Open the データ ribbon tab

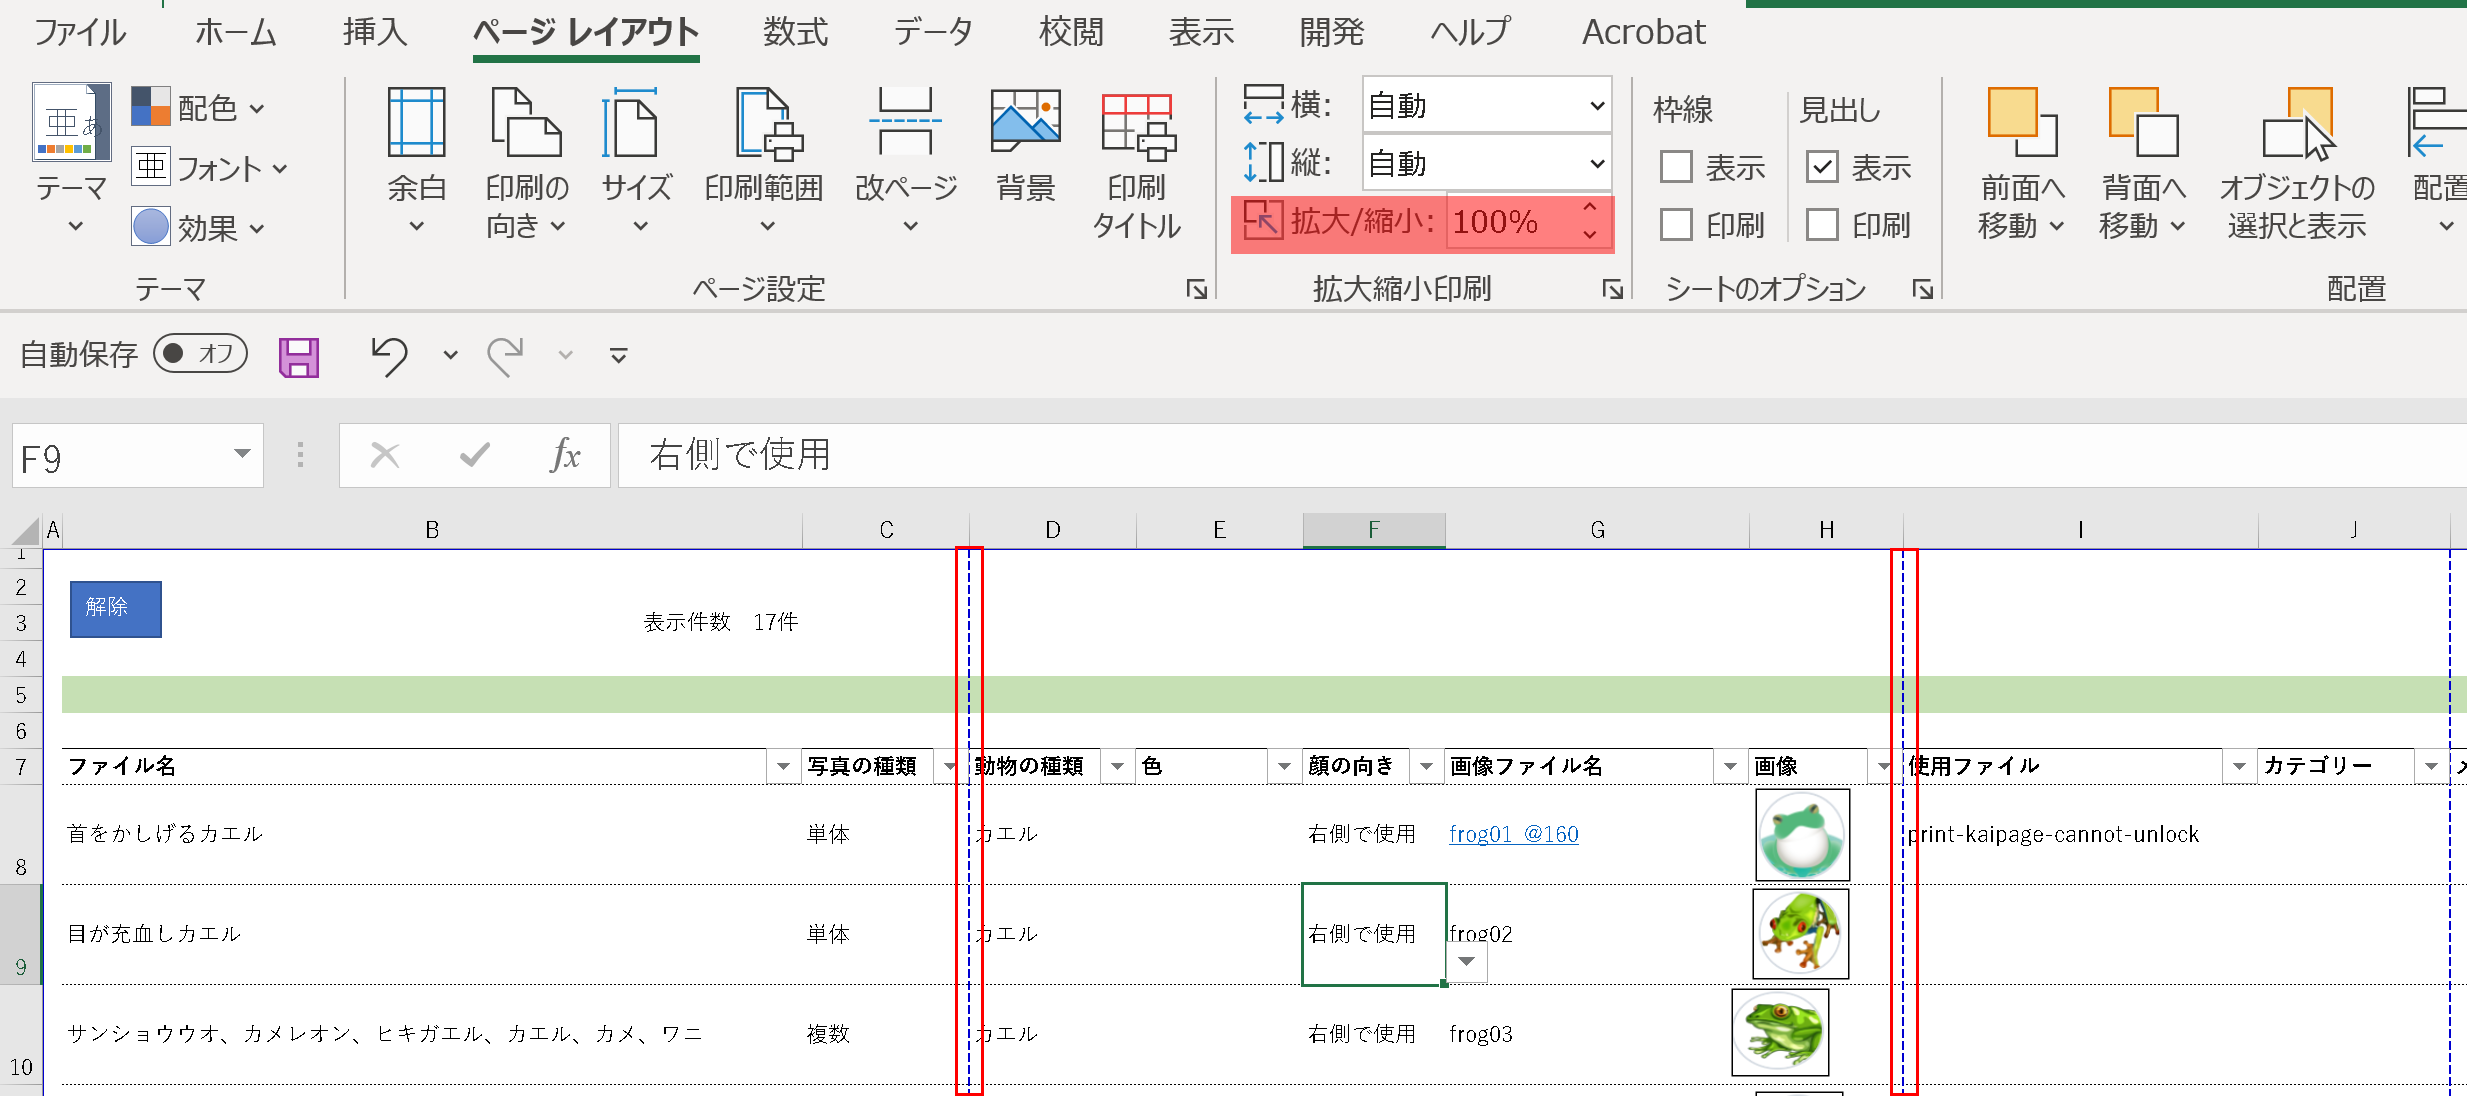tap(933, 31)
